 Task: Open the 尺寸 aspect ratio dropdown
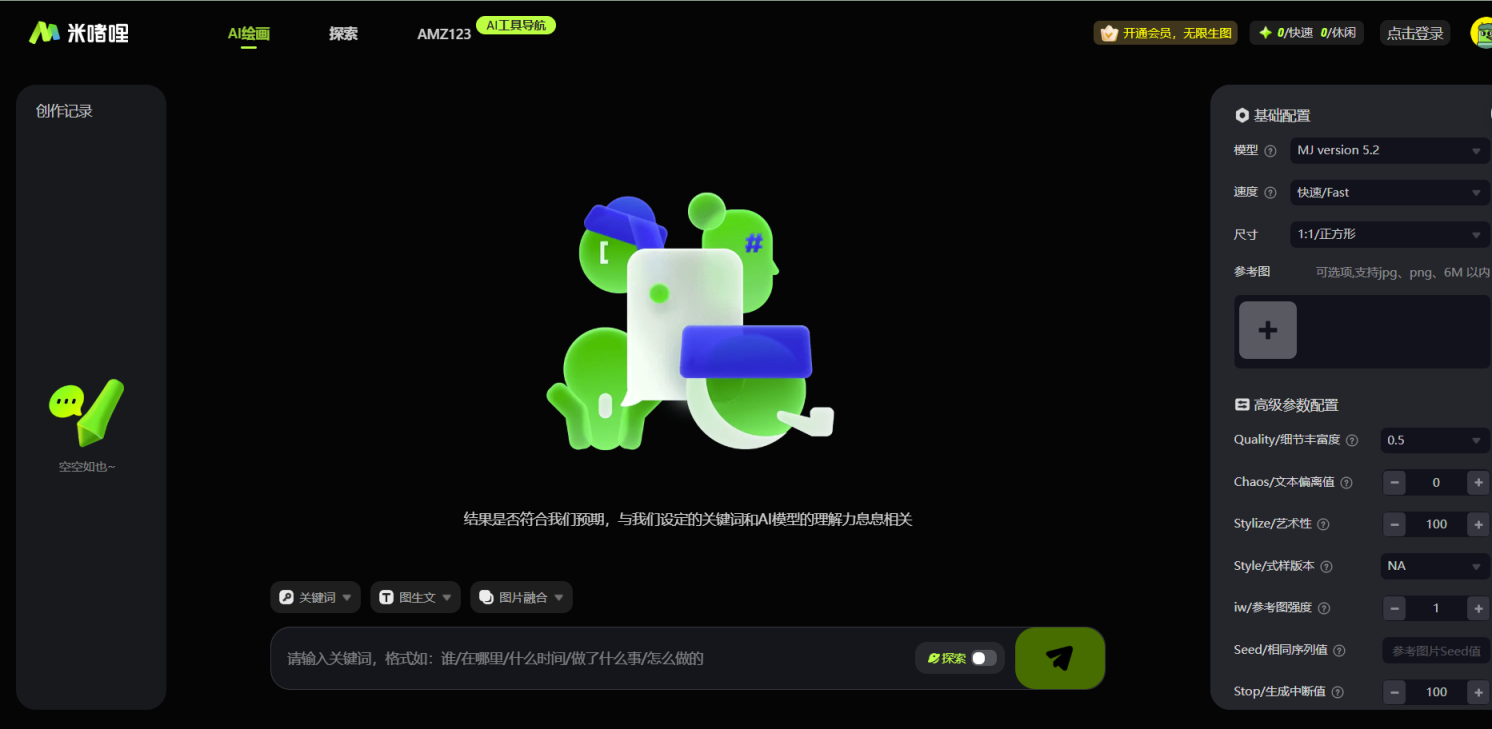coord(1389,234)
